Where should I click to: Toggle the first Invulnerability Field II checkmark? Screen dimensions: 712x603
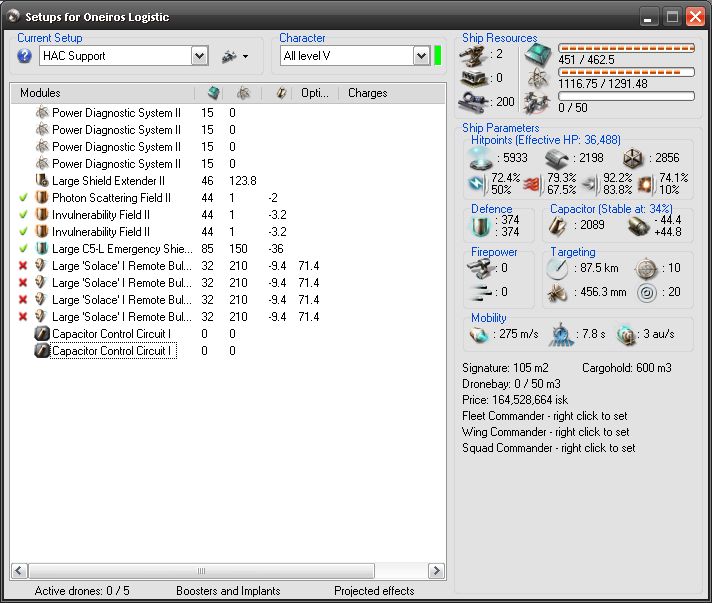point(23,215)
